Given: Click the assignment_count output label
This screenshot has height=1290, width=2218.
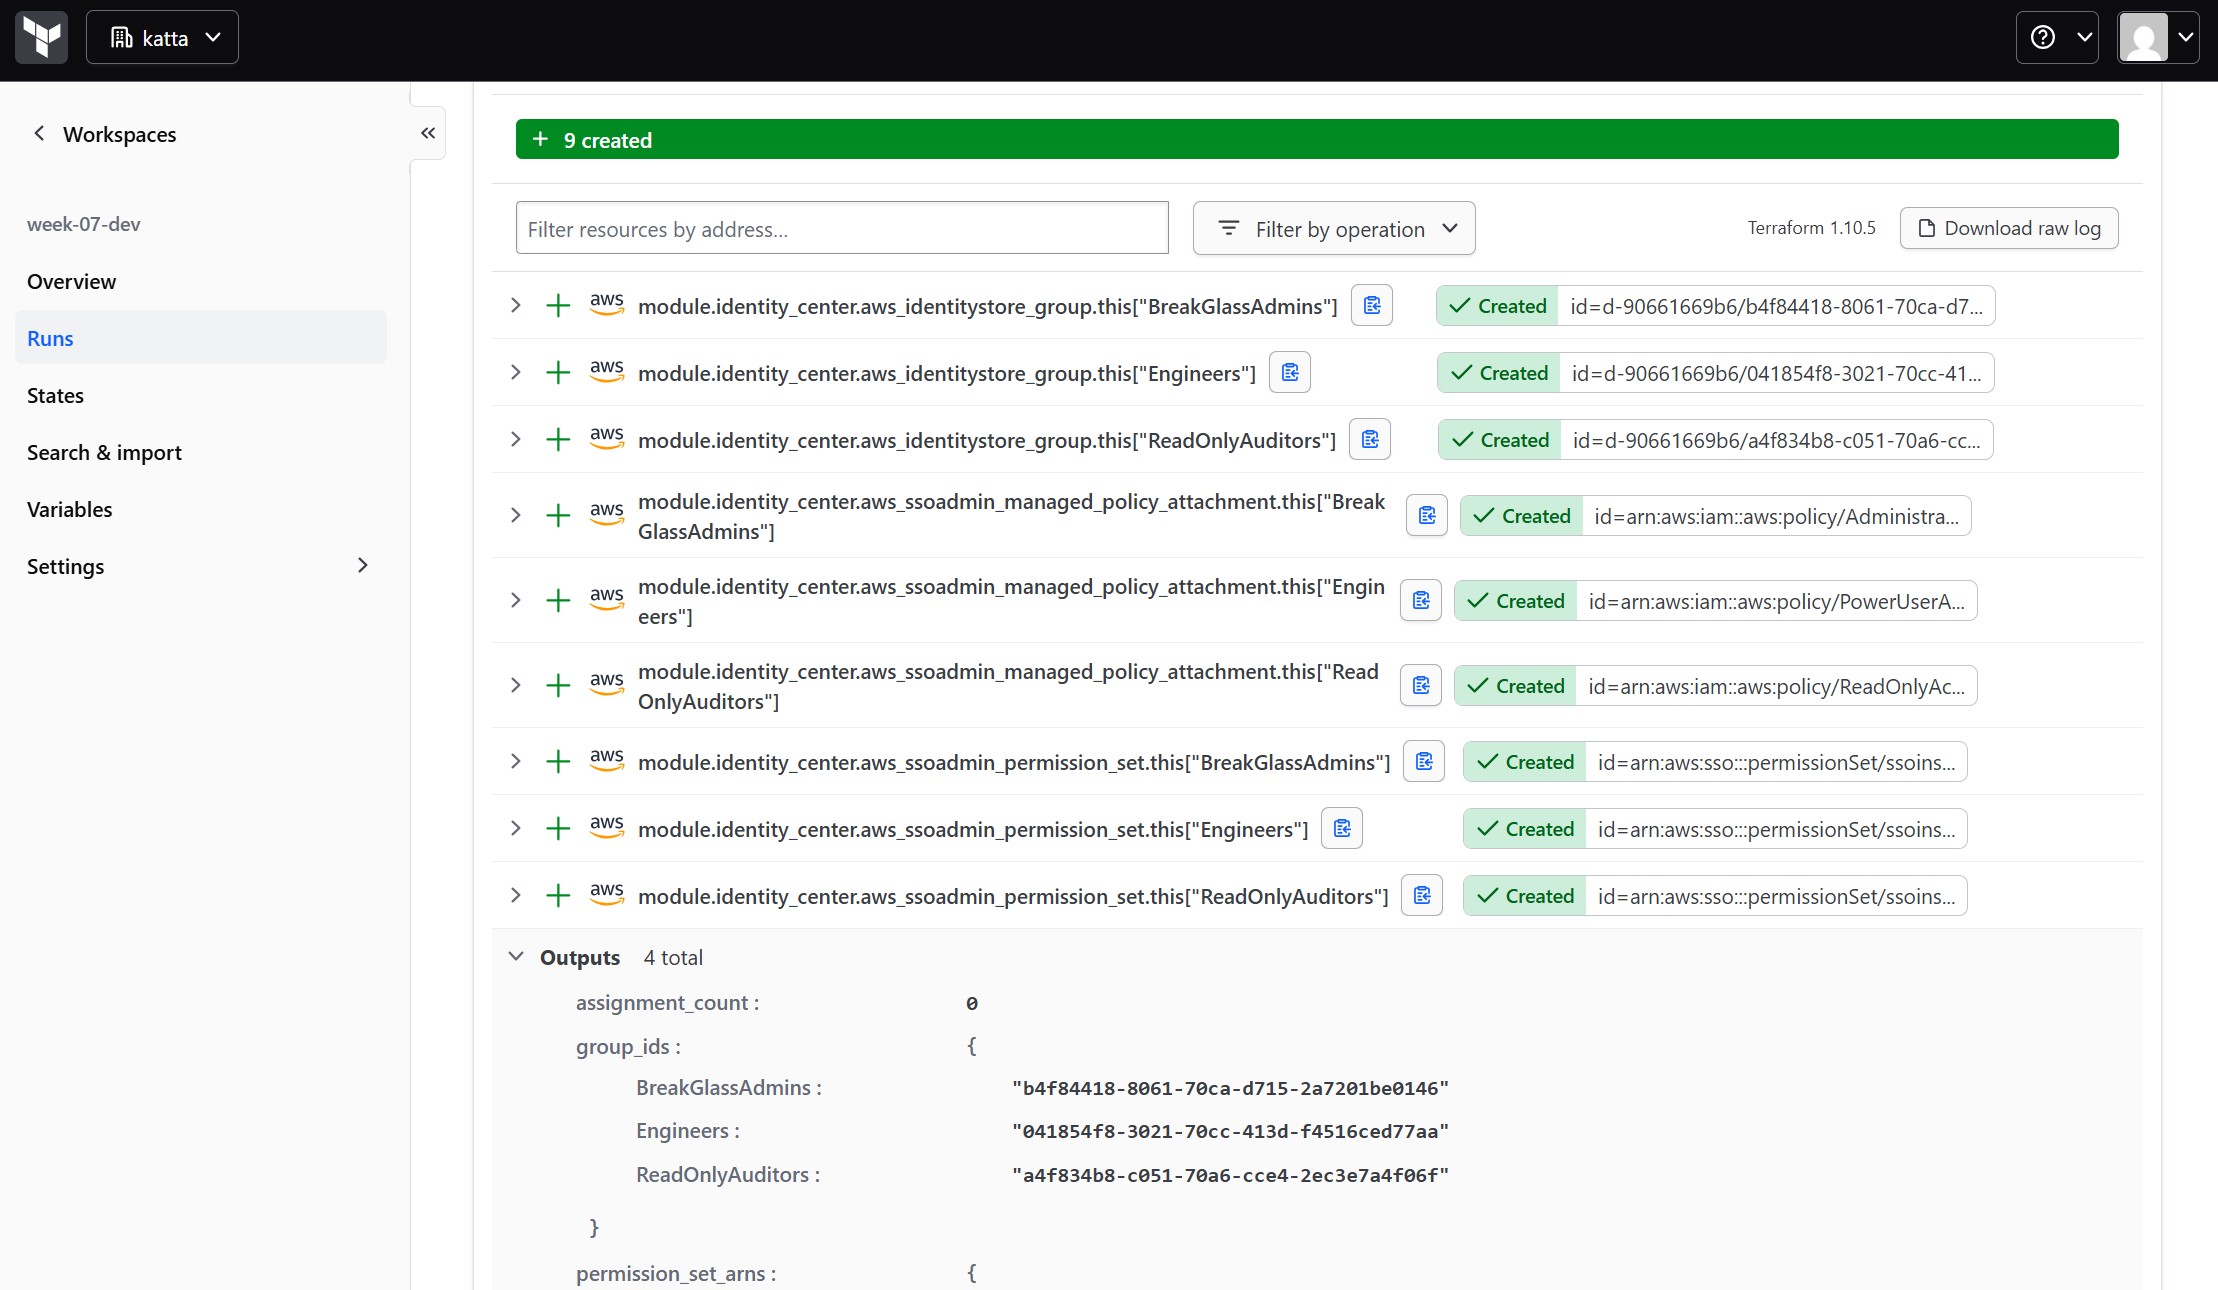Looking at the screenshot, I should pos(667,1003).
